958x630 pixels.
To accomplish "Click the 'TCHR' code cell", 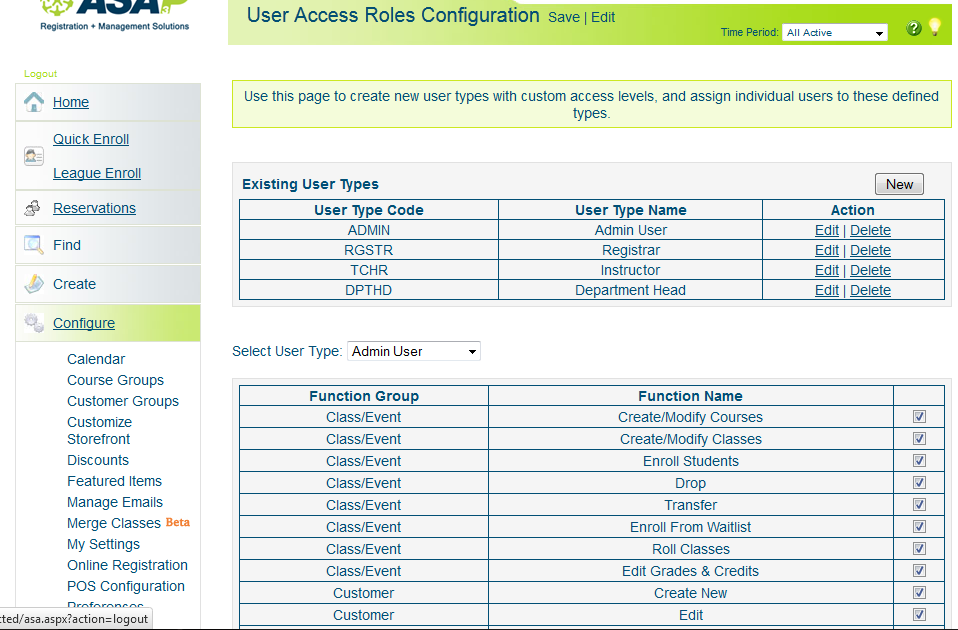I will pyautogui.click(x=369, y=270).
